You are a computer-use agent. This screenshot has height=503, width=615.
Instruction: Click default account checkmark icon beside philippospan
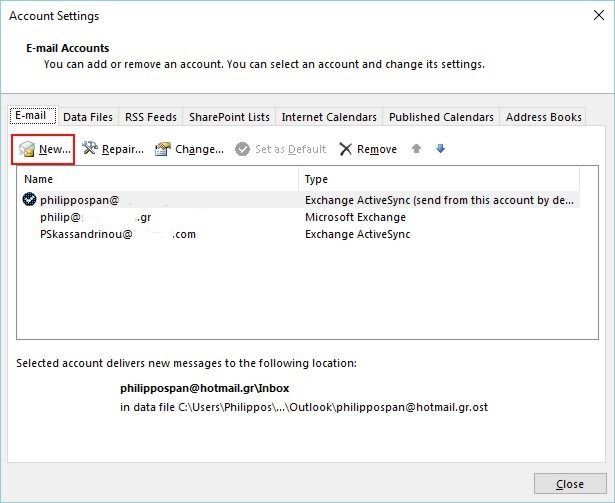29,199
